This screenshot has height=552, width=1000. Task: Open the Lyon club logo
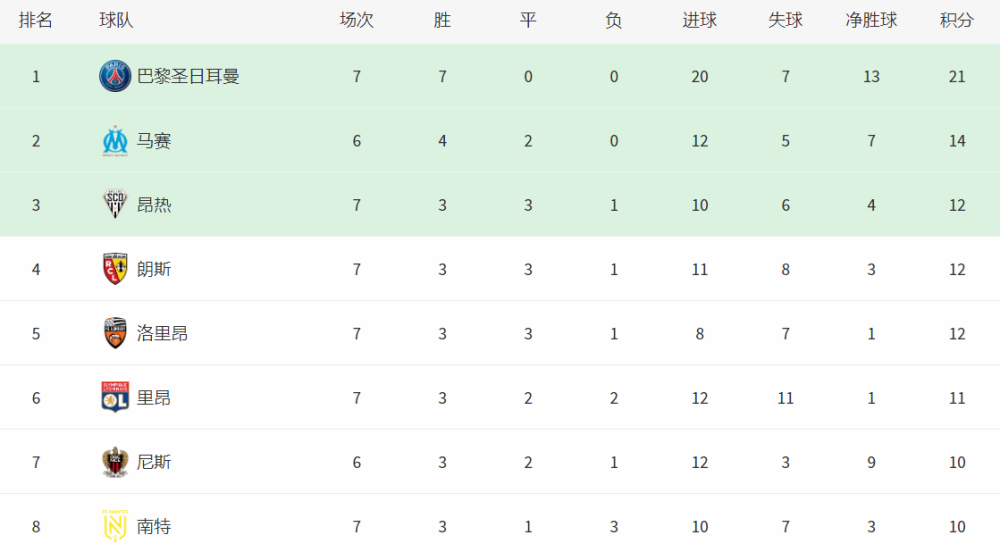click(x=115, y=398)
